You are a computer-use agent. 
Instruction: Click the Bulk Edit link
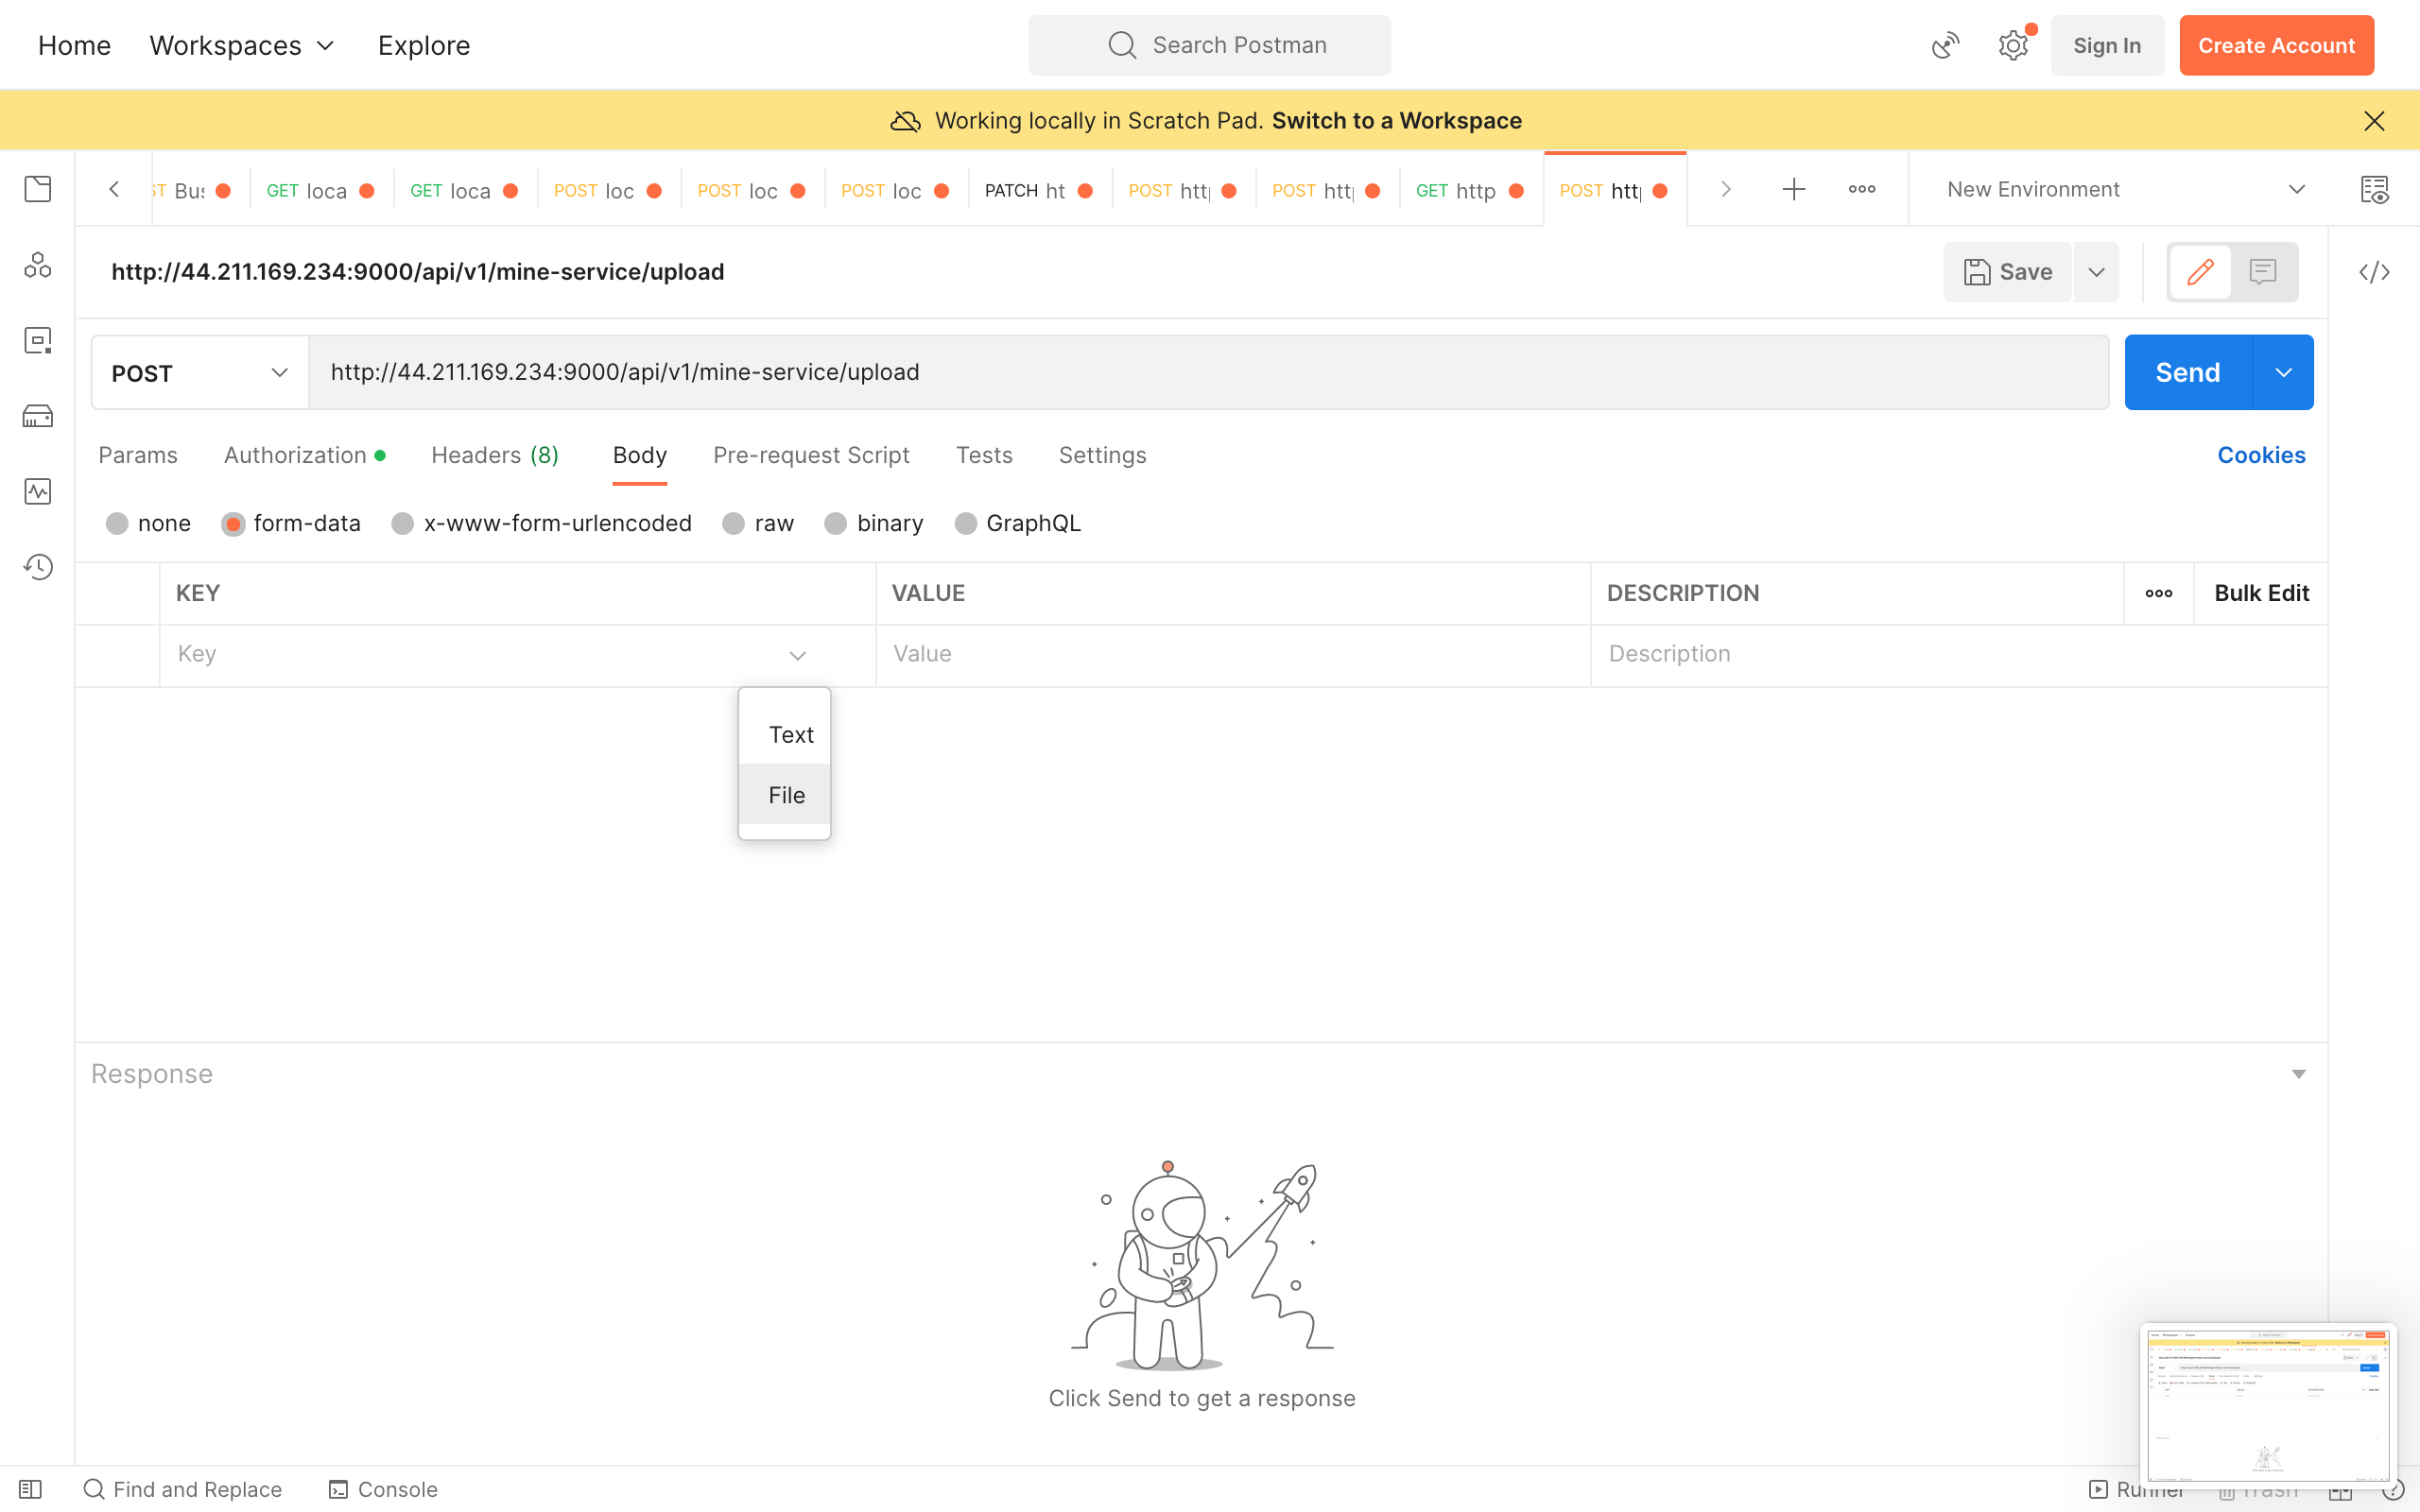[2261, 593]
